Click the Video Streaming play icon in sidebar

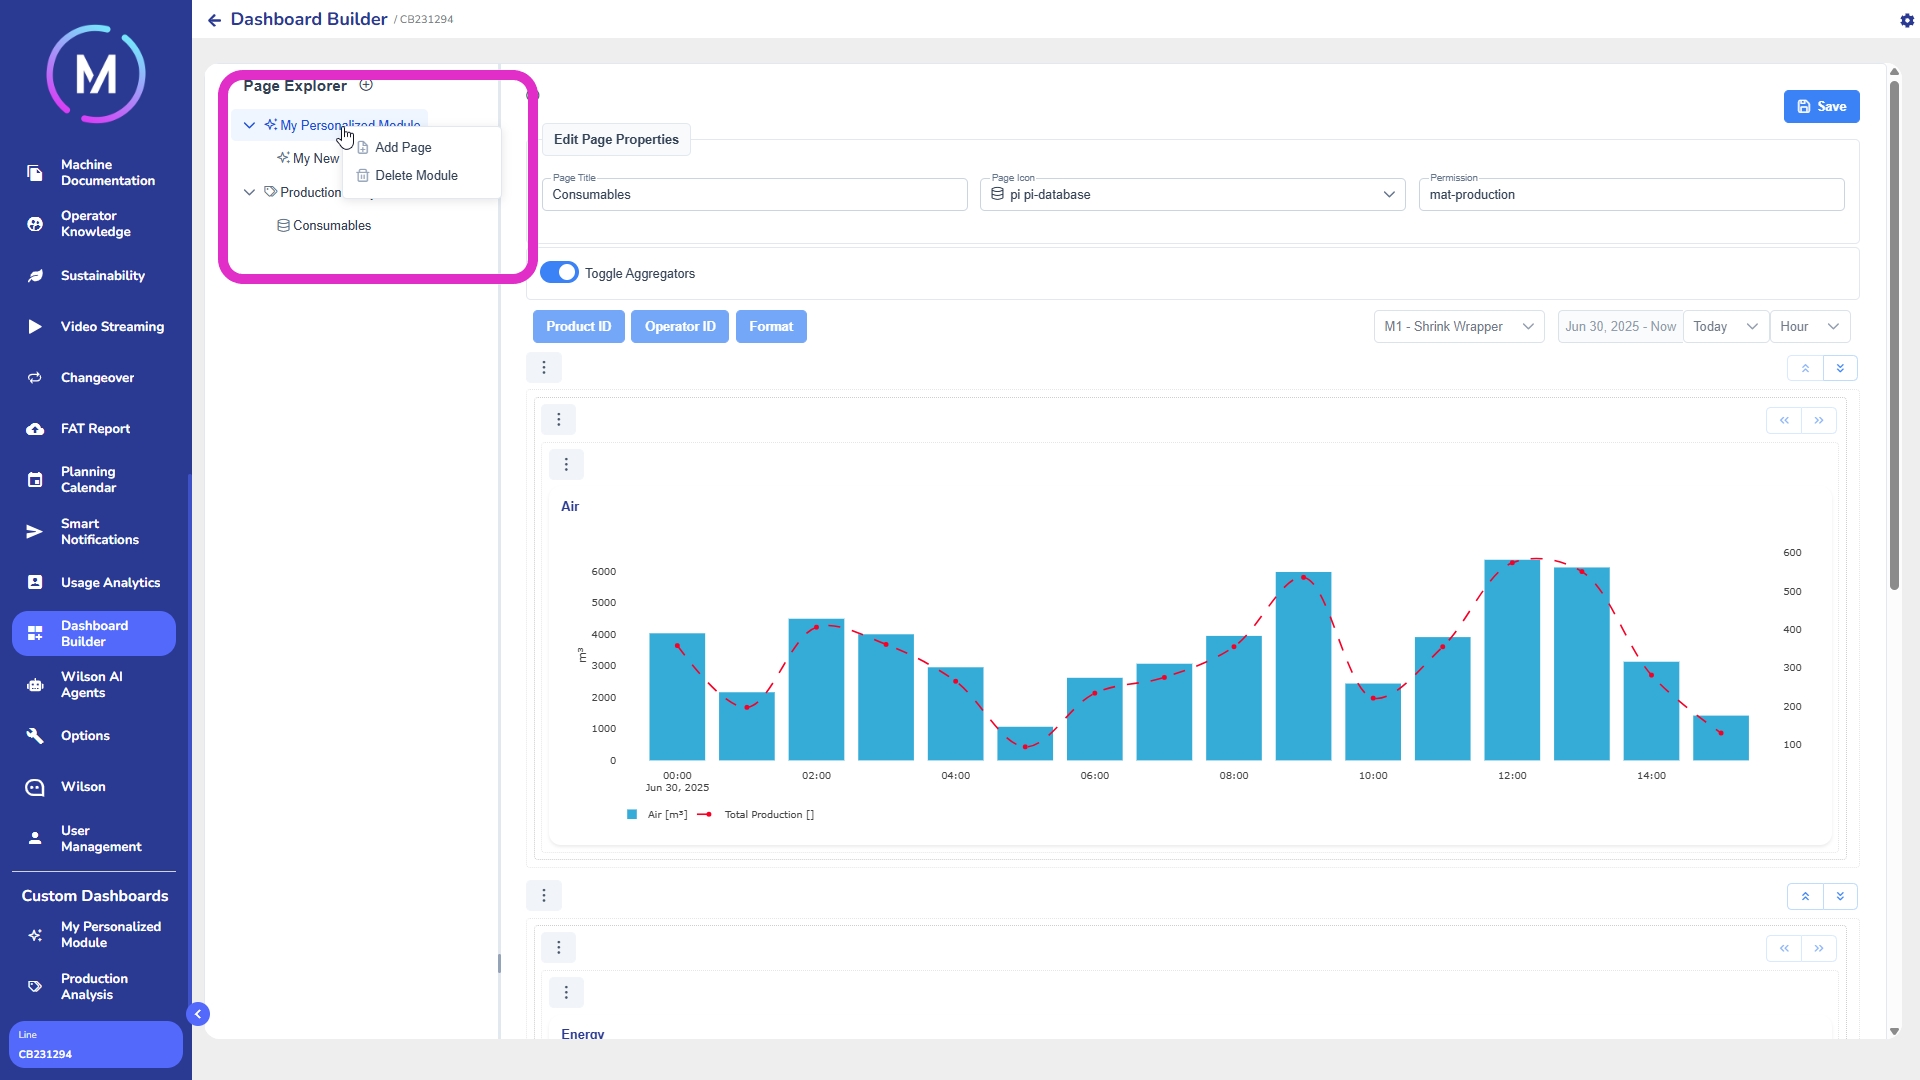click(x=35, y=327)
